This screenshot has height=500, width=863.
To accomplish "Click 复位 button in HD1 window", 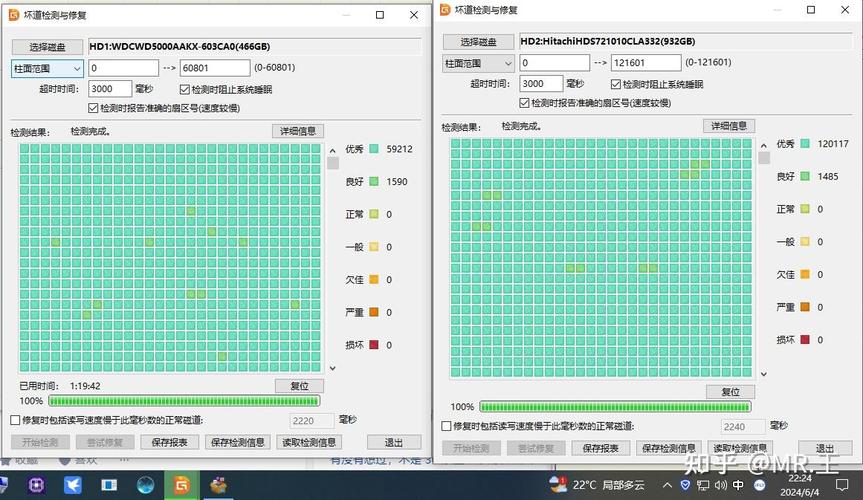I will (299, 386).
